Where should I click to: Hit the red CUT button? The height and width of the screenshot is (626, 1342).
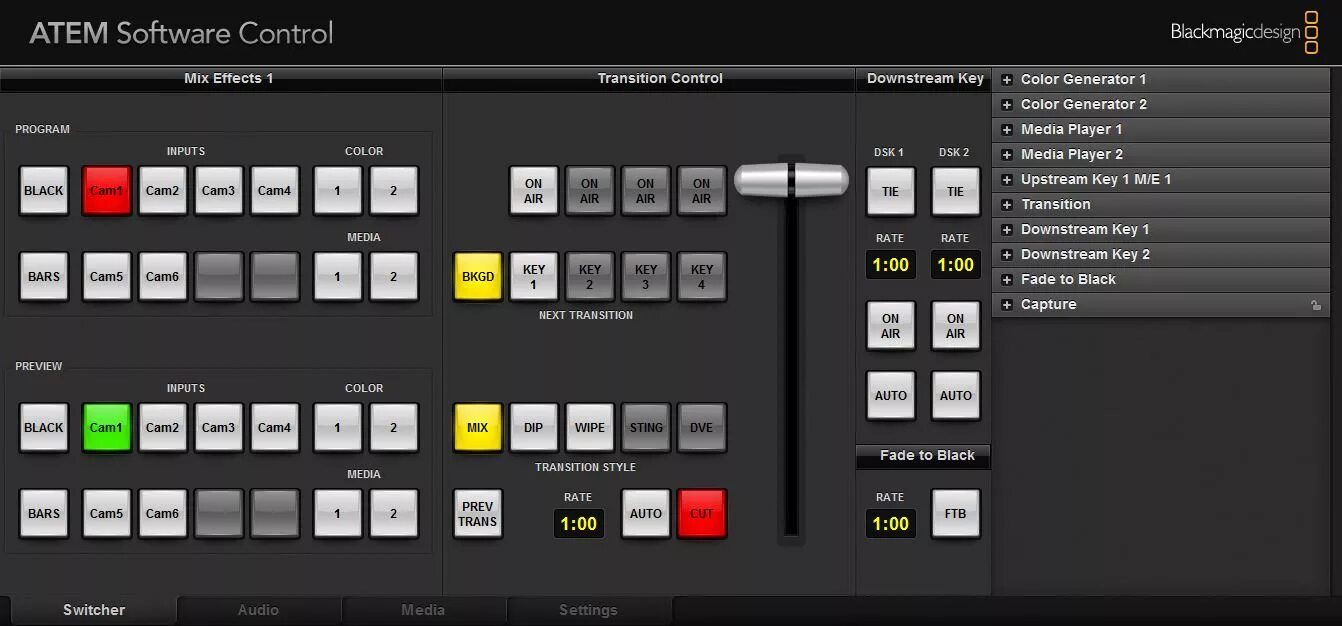tap(702, 513)
